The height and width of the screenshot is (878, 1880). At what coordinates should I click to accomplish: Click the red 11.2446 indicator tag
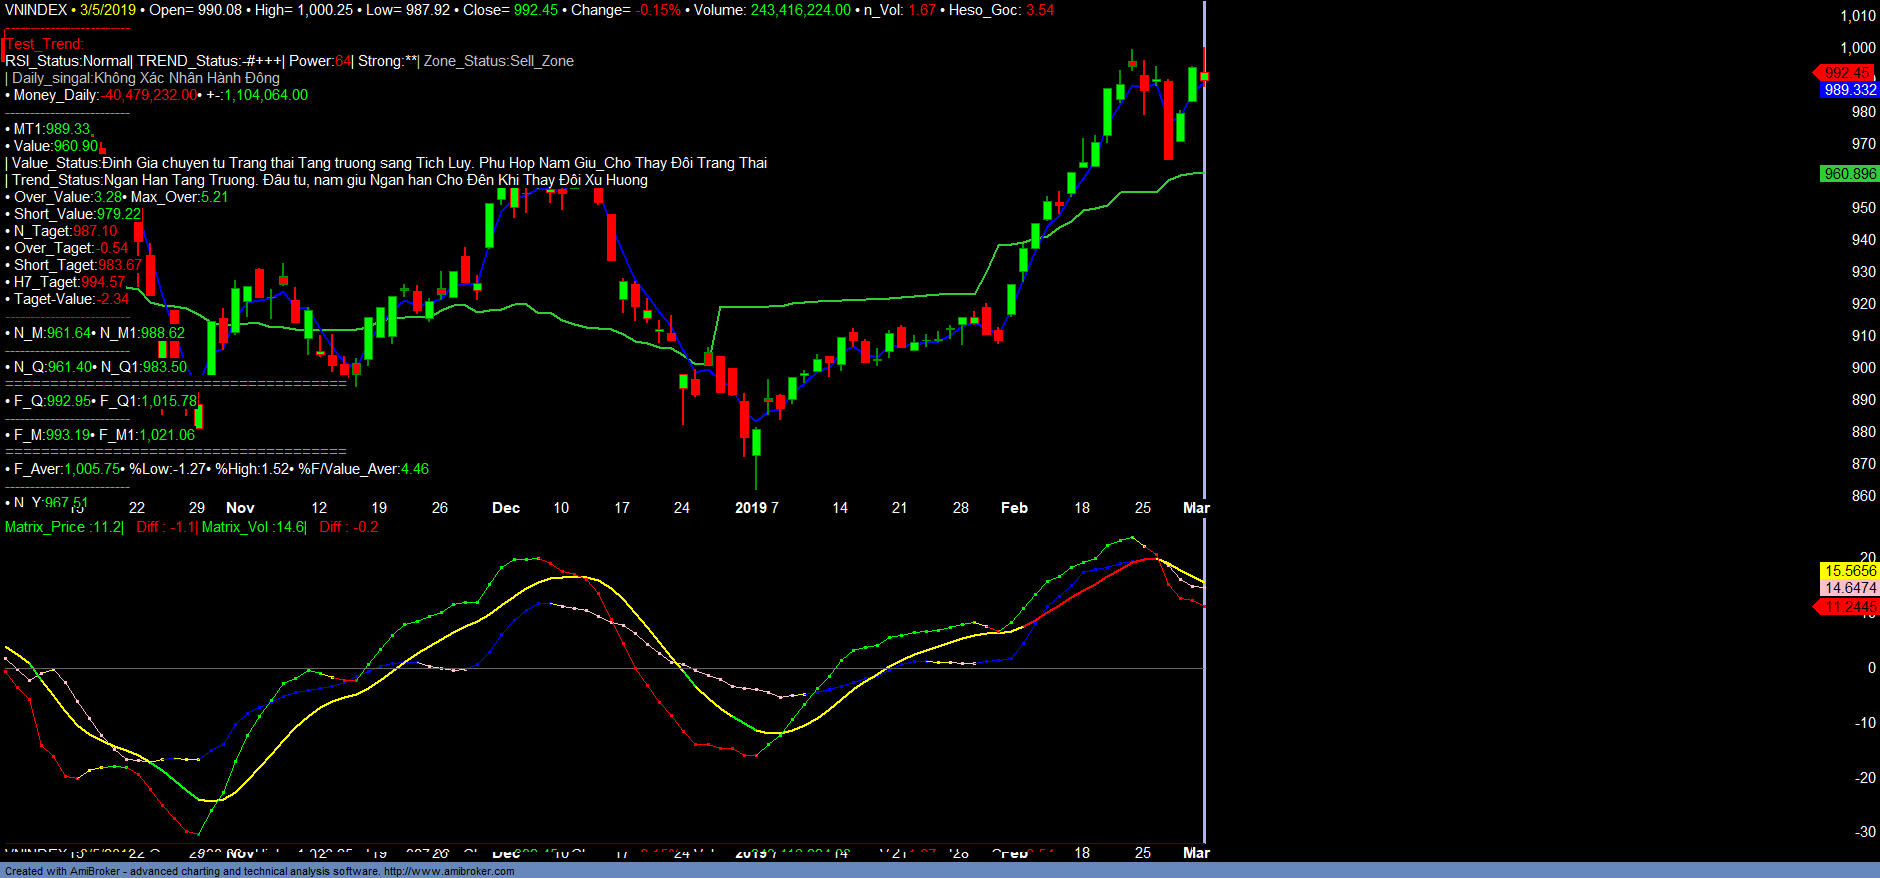1848,607
